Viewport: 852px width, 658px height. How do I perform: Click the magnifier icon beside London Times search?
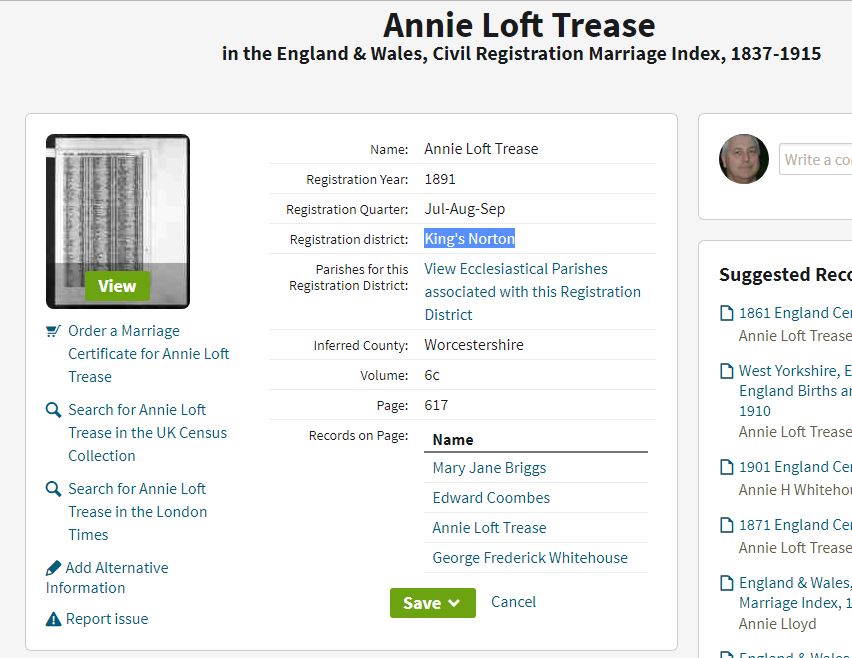[53, 489]
